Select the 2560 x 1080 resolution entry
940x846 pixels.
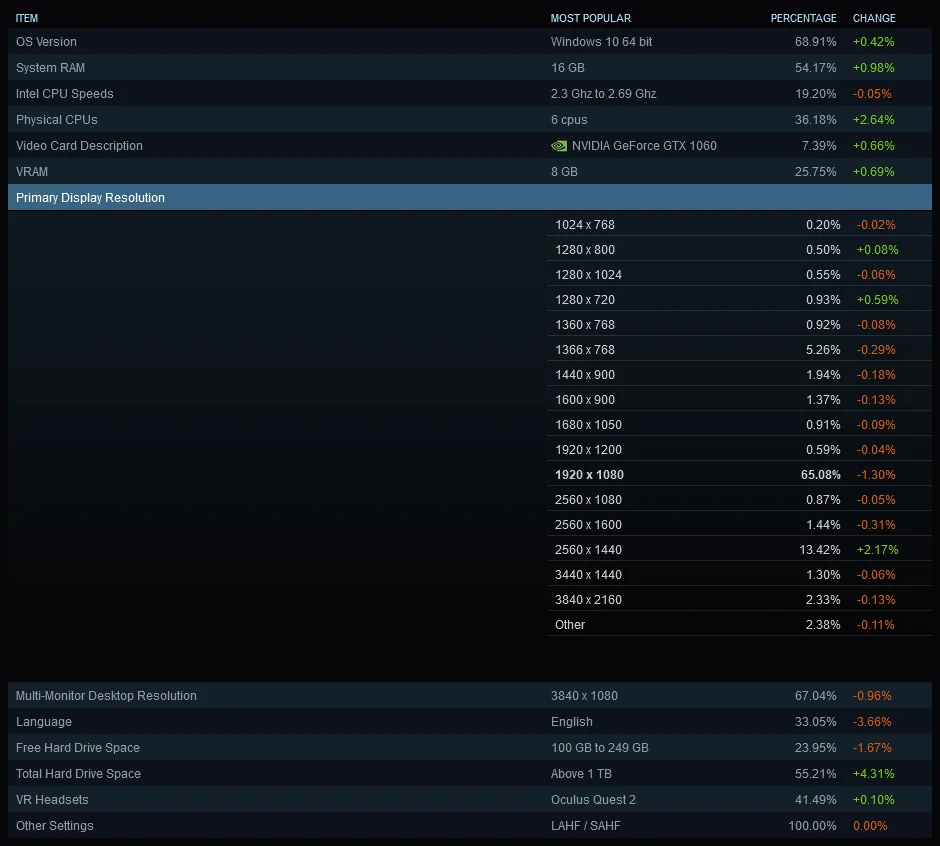tap(739, 499)
